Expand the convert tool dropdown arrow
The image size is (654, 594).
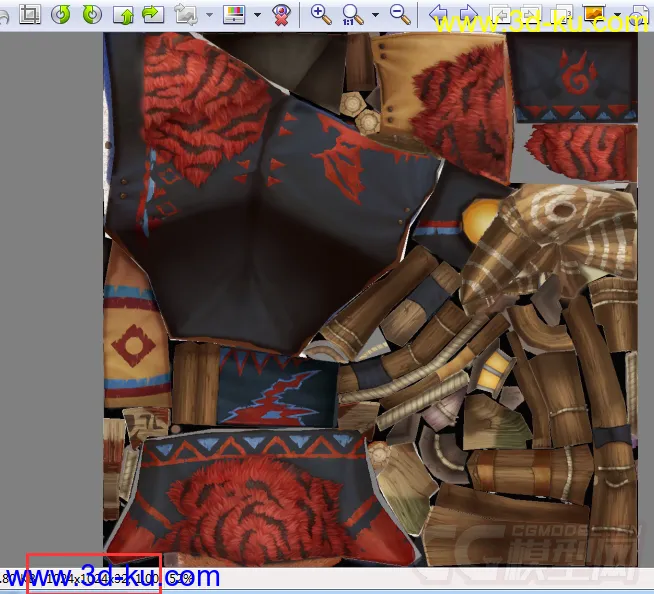(x=209, y=15)
